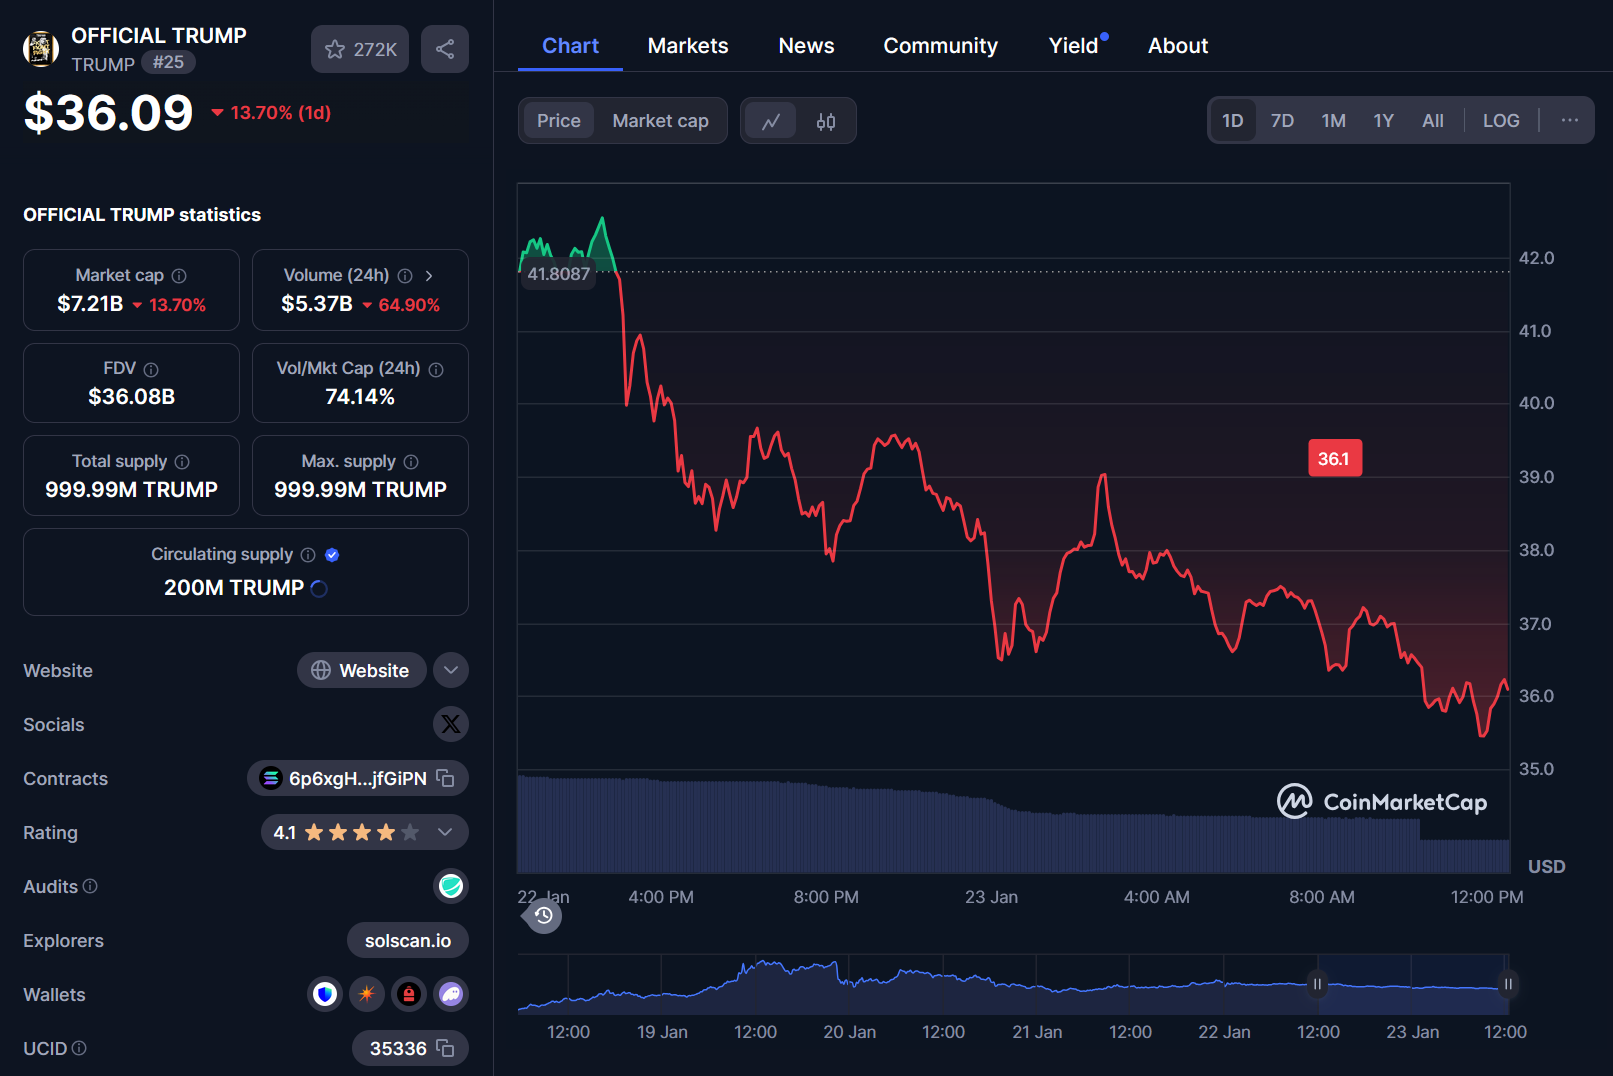Open the News tab
The height and width of the screenshot is (1076, 1613).
806,46
